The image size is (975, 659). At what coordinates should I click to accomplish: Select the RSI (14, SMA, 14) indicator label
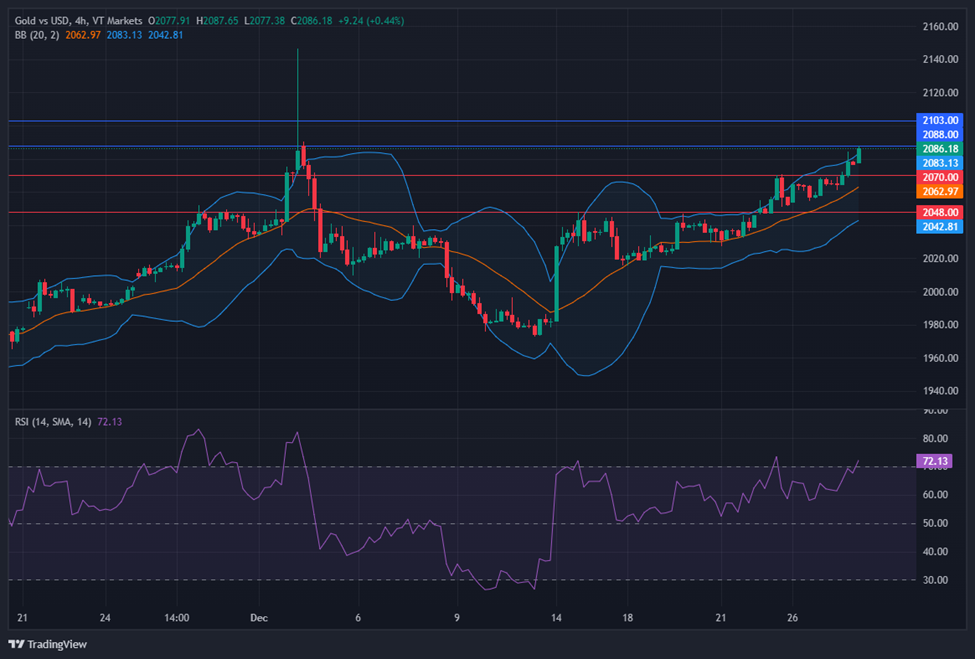pyautogui.click(x=52, y=422)
